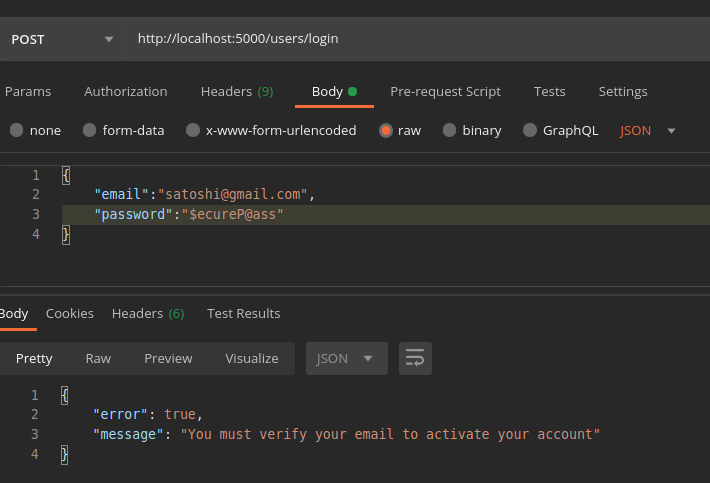Select GraphQL body type
710x483 pixels.
pos(531,130)
